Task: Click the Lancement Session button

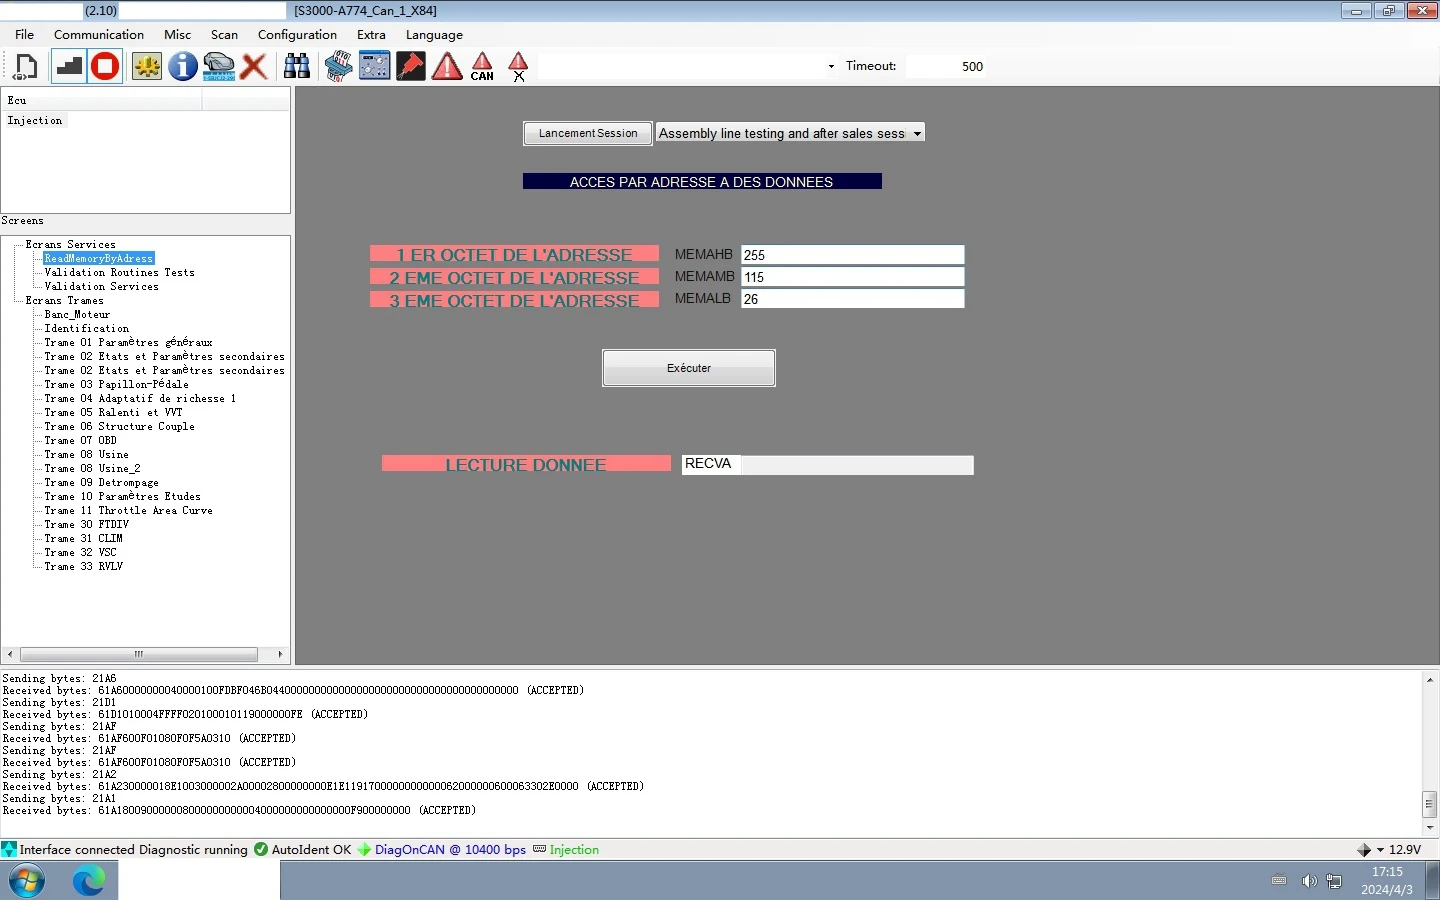Action: tap(588, 133)
